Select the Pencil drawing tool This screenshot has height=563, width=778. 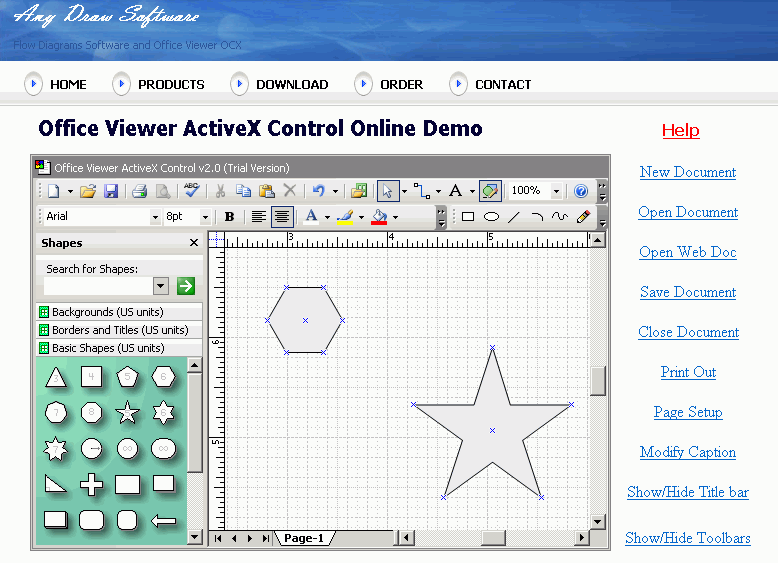coord(584,217)
